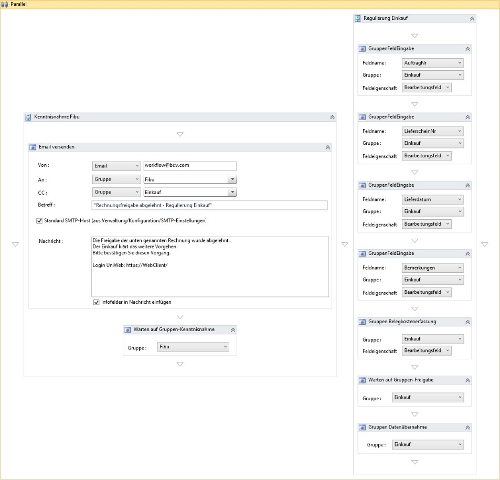This screenshot has height=480, width=500.
Task: Collapse the Gruppen Belegkostenerfassung activity
Action: click(467, 322)
